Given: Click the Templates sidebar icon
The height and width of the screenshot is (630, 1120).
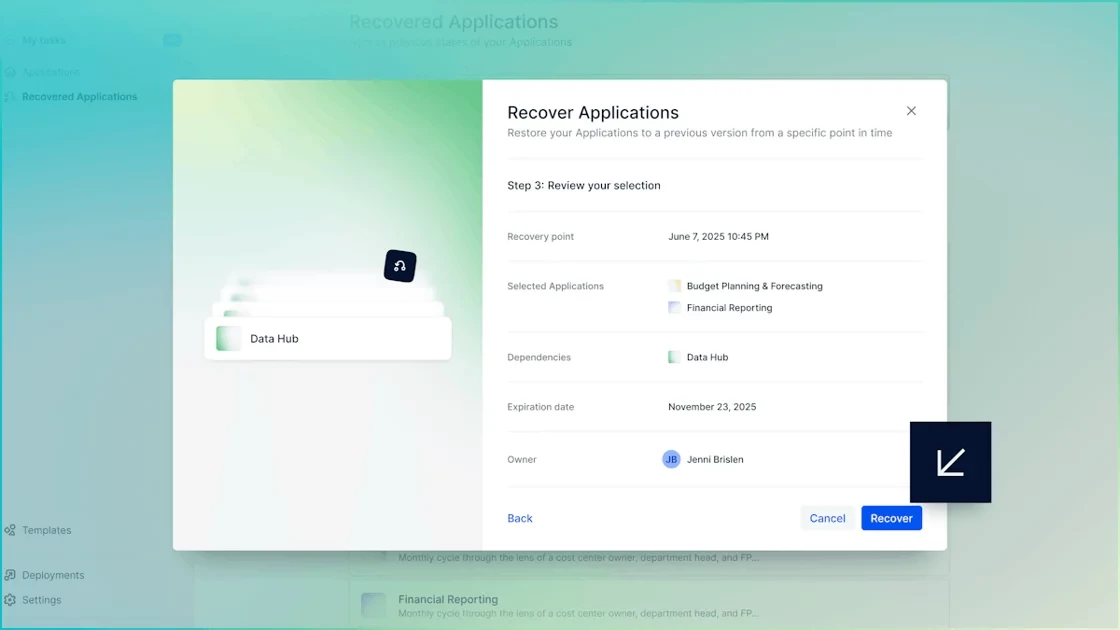Looking at the screenshot, I should point(10,530).
